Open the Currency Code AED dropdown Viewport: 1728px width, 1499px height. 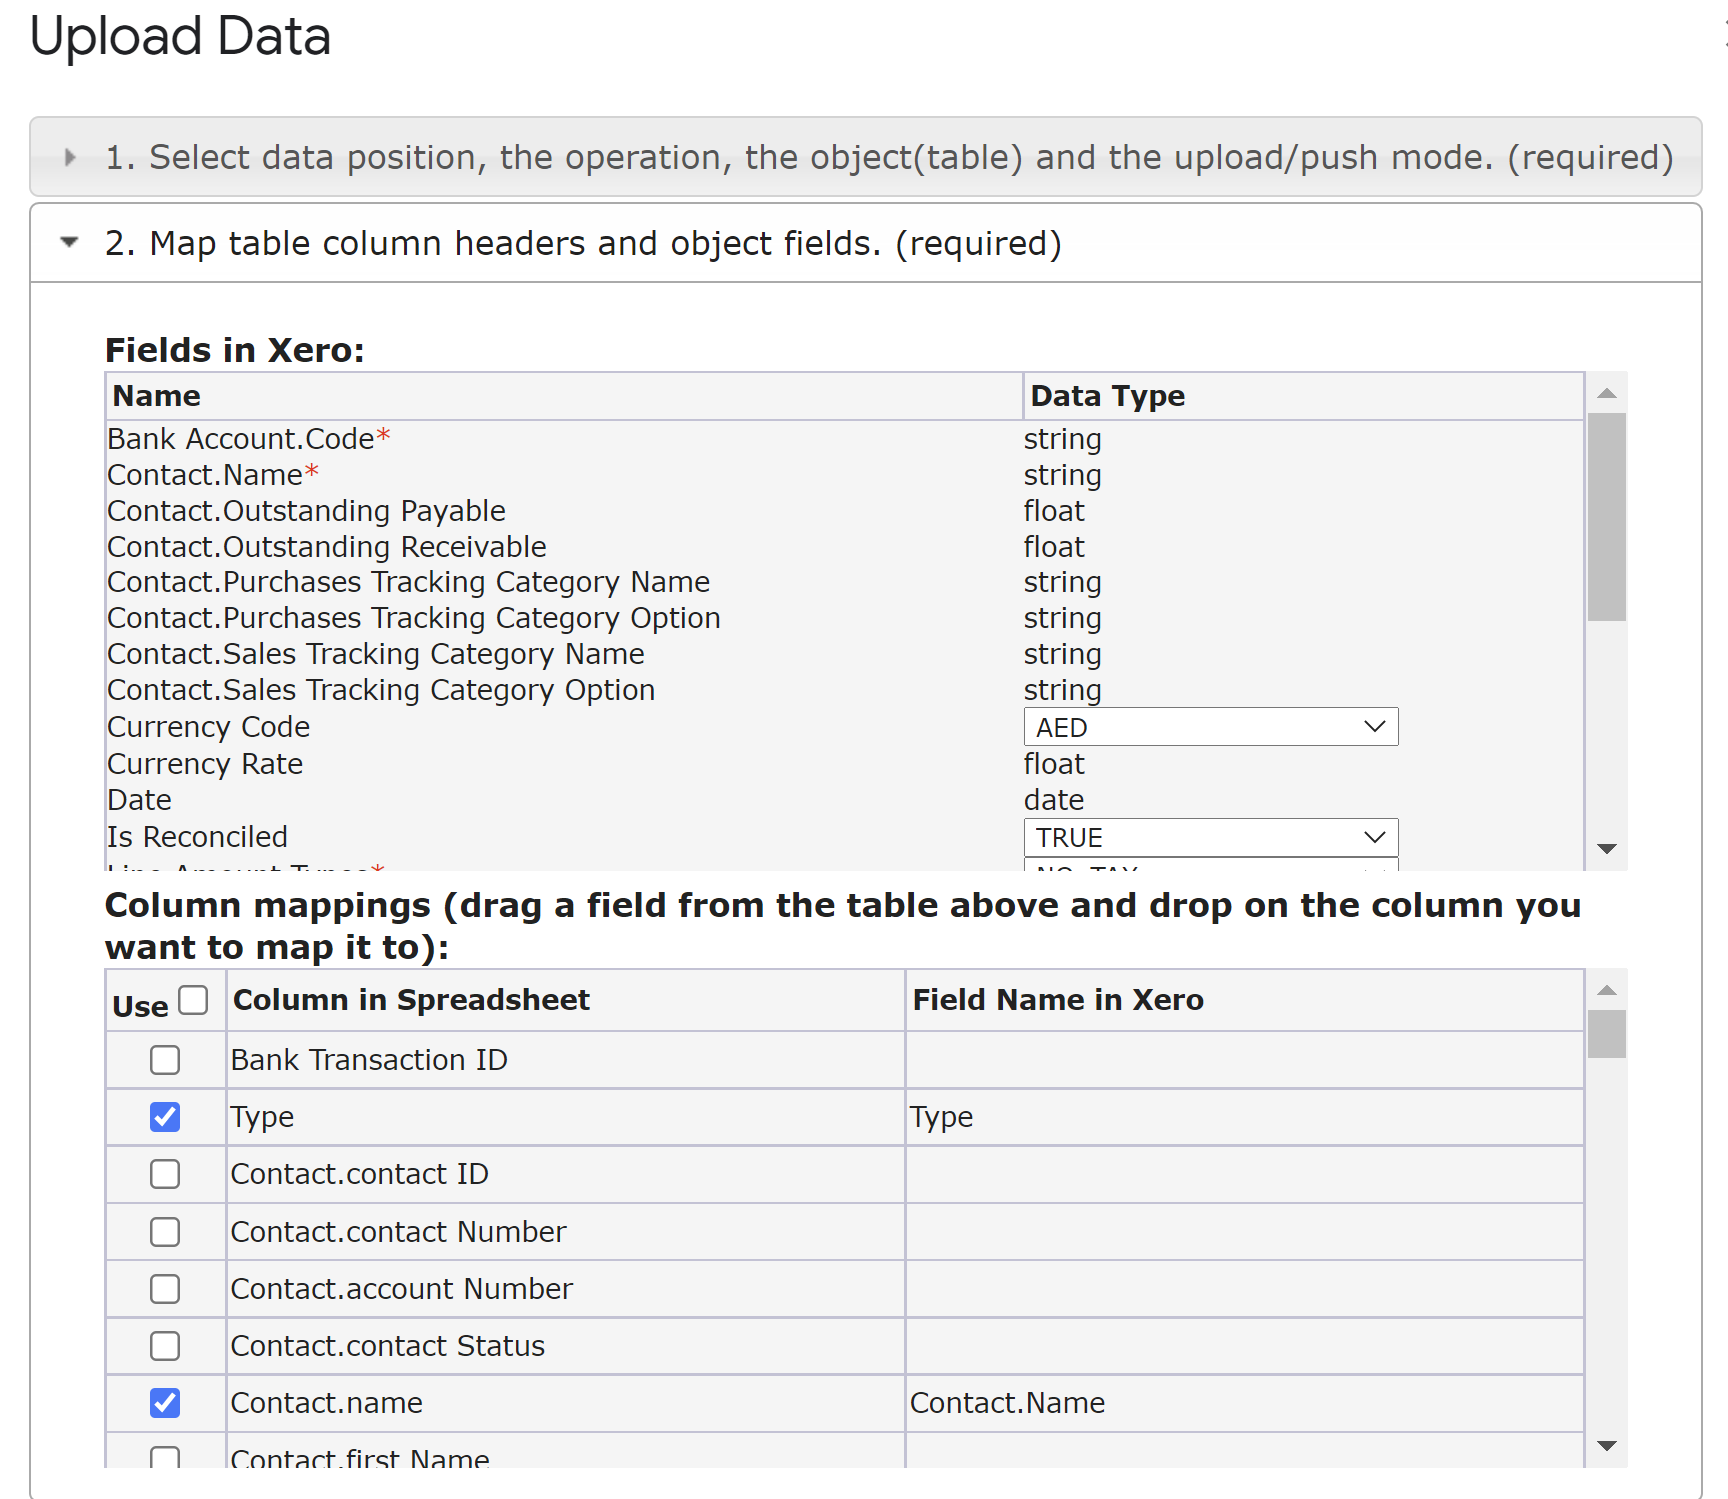click(1210, 727)
